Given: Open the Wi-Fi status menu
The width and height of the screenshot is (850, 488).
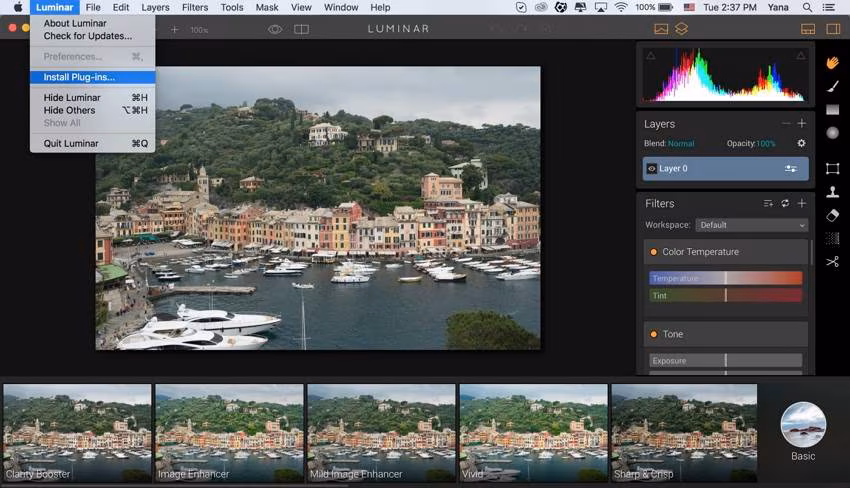Looking at the screenshot, I should [621, 8].
